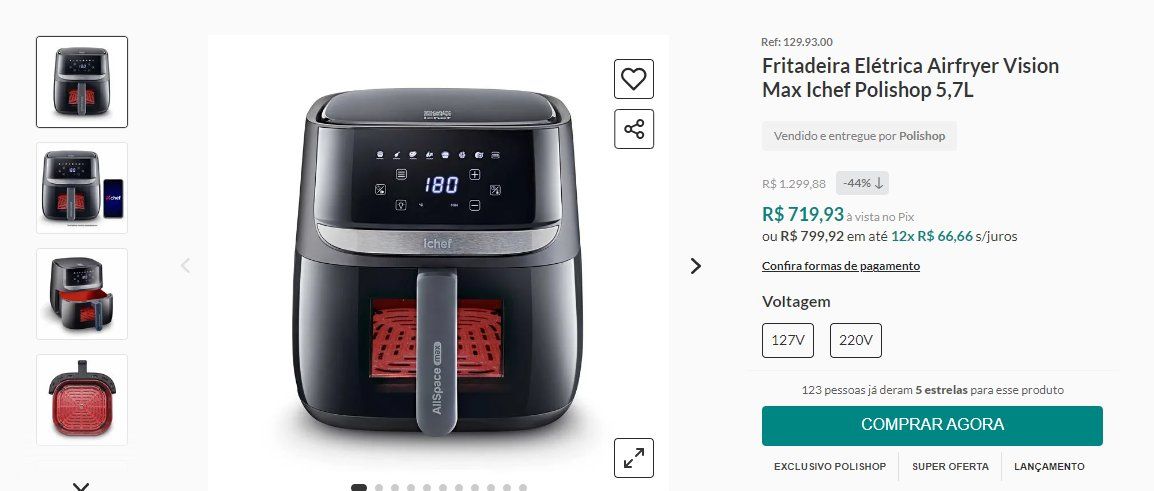Click the SUPER OFERTA tag
This screenshot has height=491, width=1154.
[950, 467]
